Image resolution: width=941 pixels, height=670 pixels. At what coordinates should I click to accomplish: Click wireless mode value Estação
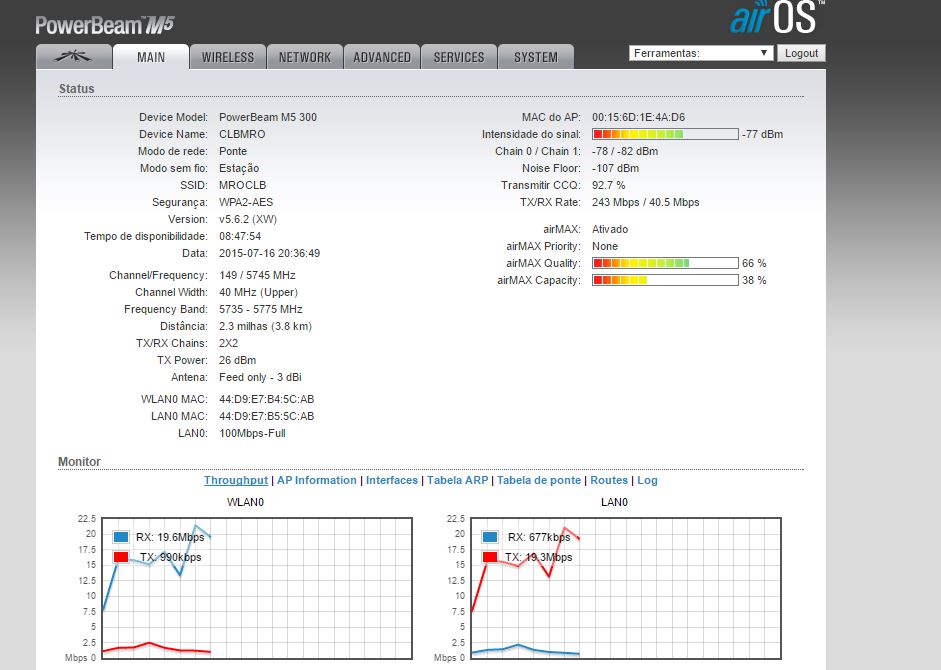239,168
